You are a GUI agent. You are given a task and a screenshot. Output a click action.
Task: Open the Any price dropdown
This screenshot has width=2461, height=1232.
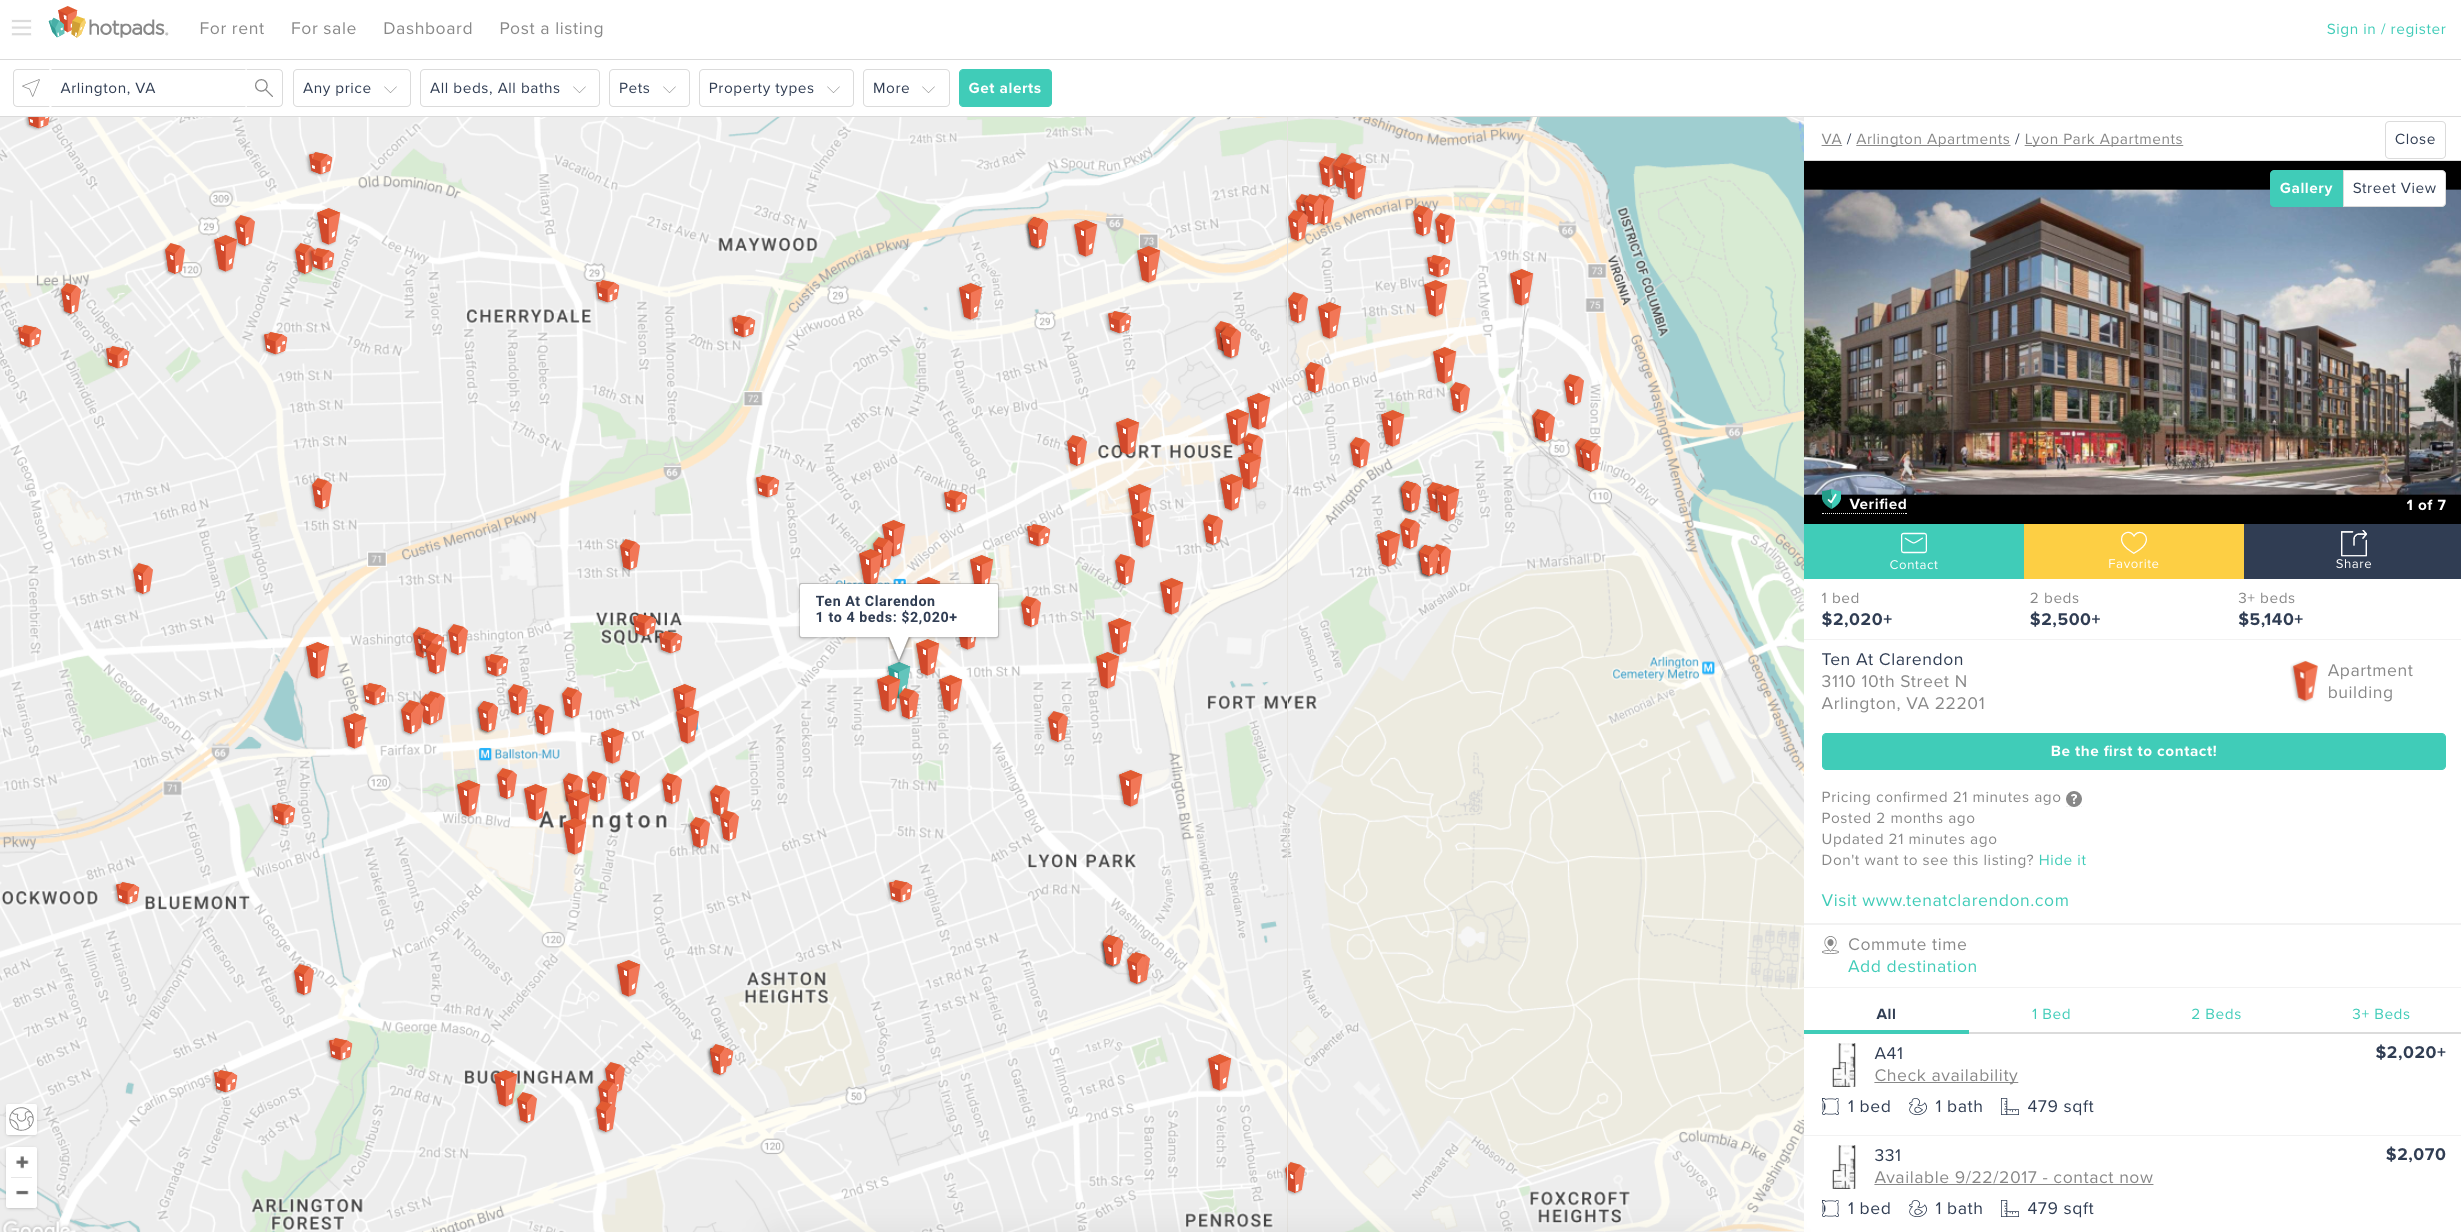coord(352,88)
